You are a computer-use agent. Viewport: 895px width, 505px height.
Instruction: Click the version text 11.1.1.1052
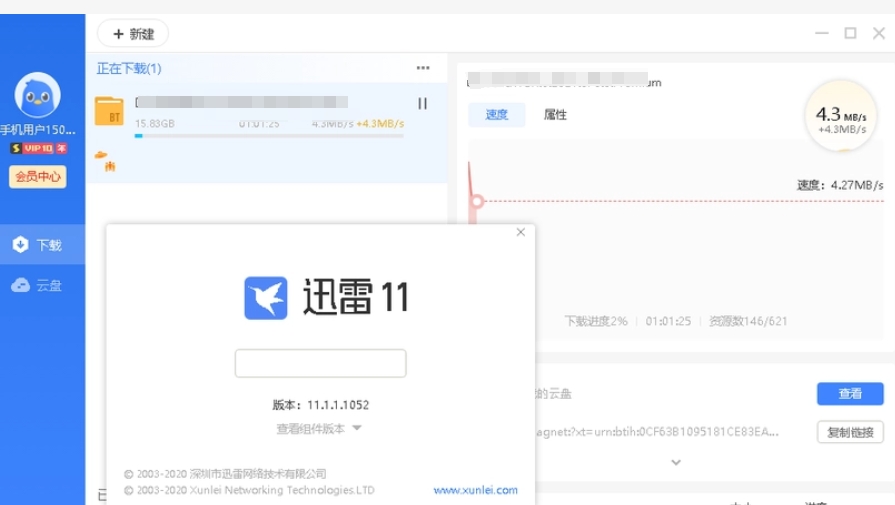click(x=338, y=405)
